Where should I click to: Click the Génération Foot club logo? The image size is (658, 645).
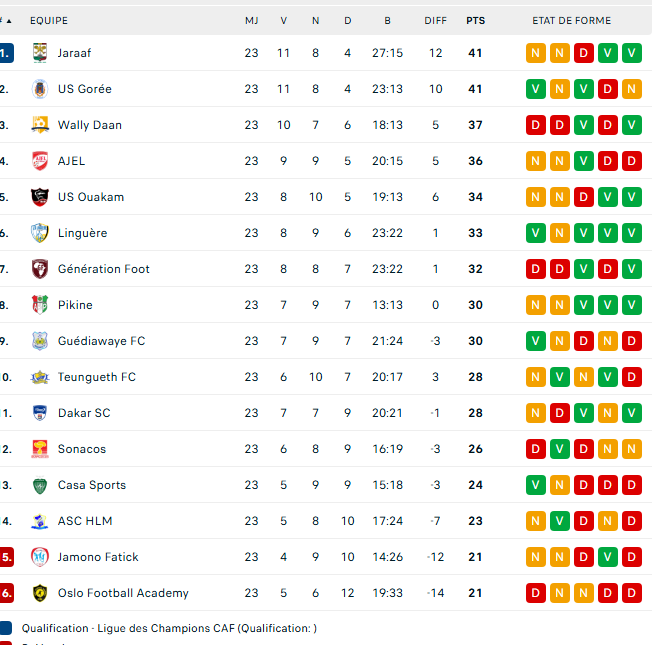39,269
